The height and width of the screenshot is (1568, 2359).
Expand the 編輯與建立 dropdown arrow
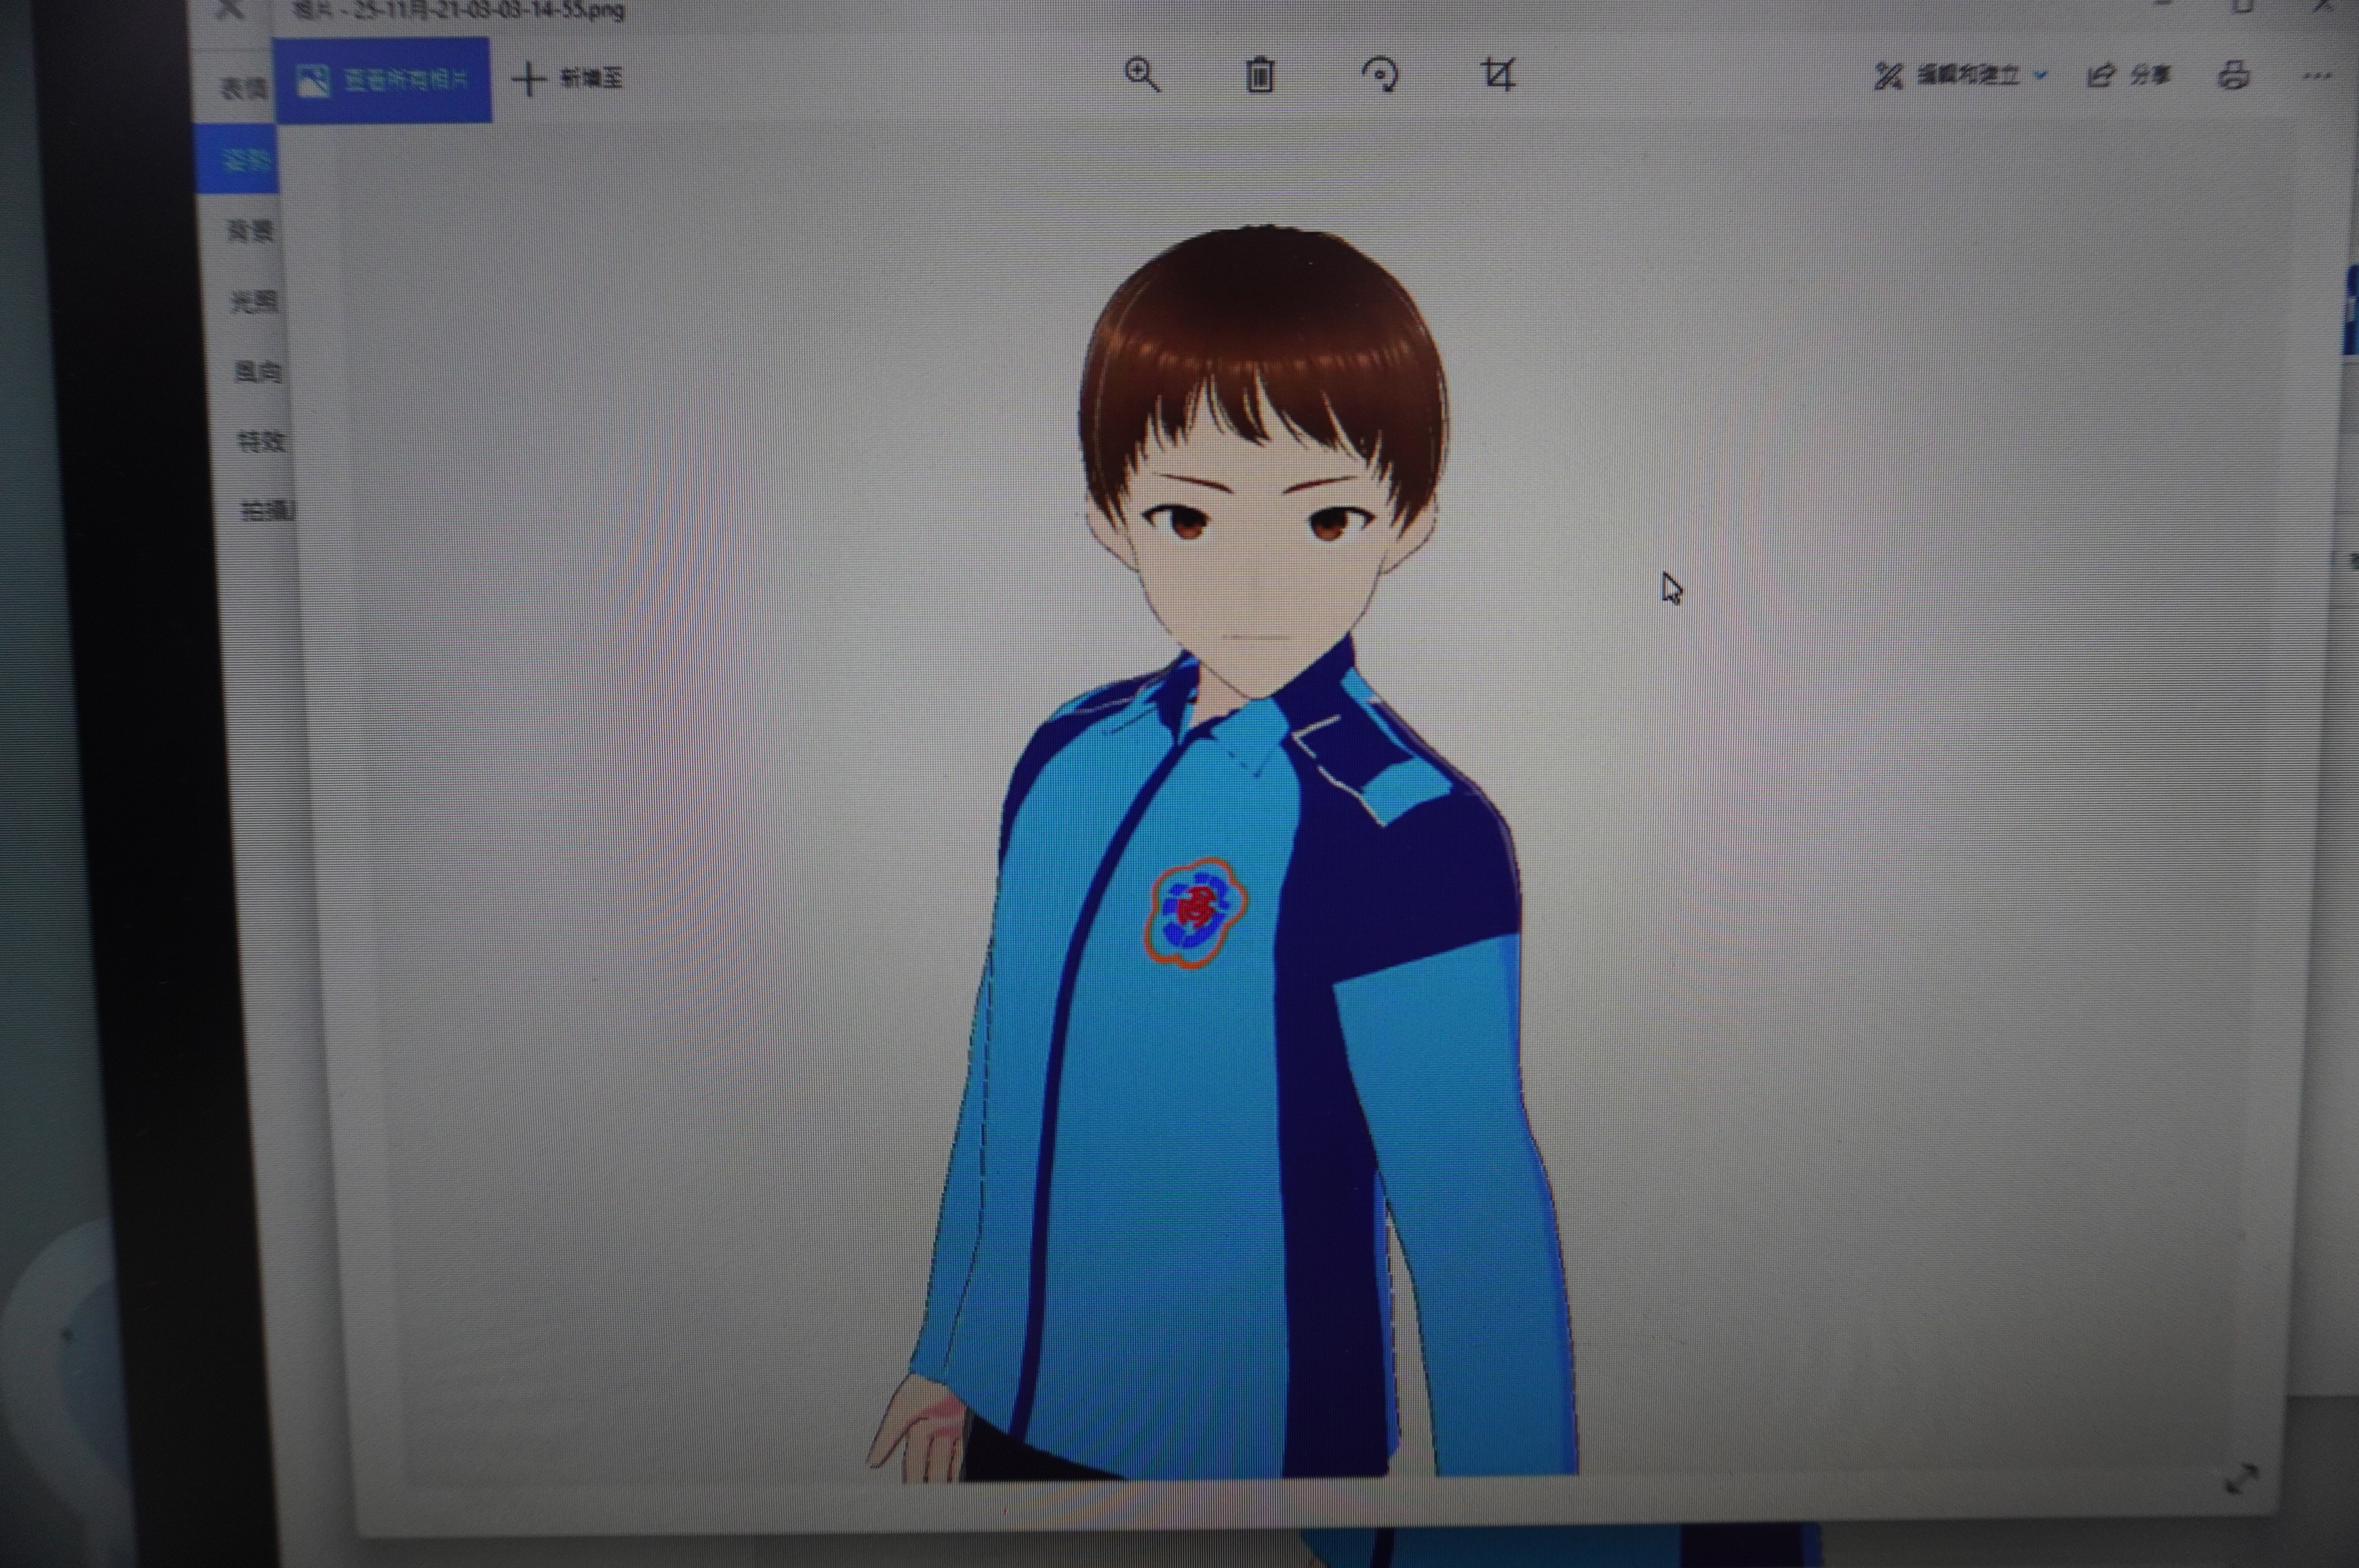point(2041,75)
